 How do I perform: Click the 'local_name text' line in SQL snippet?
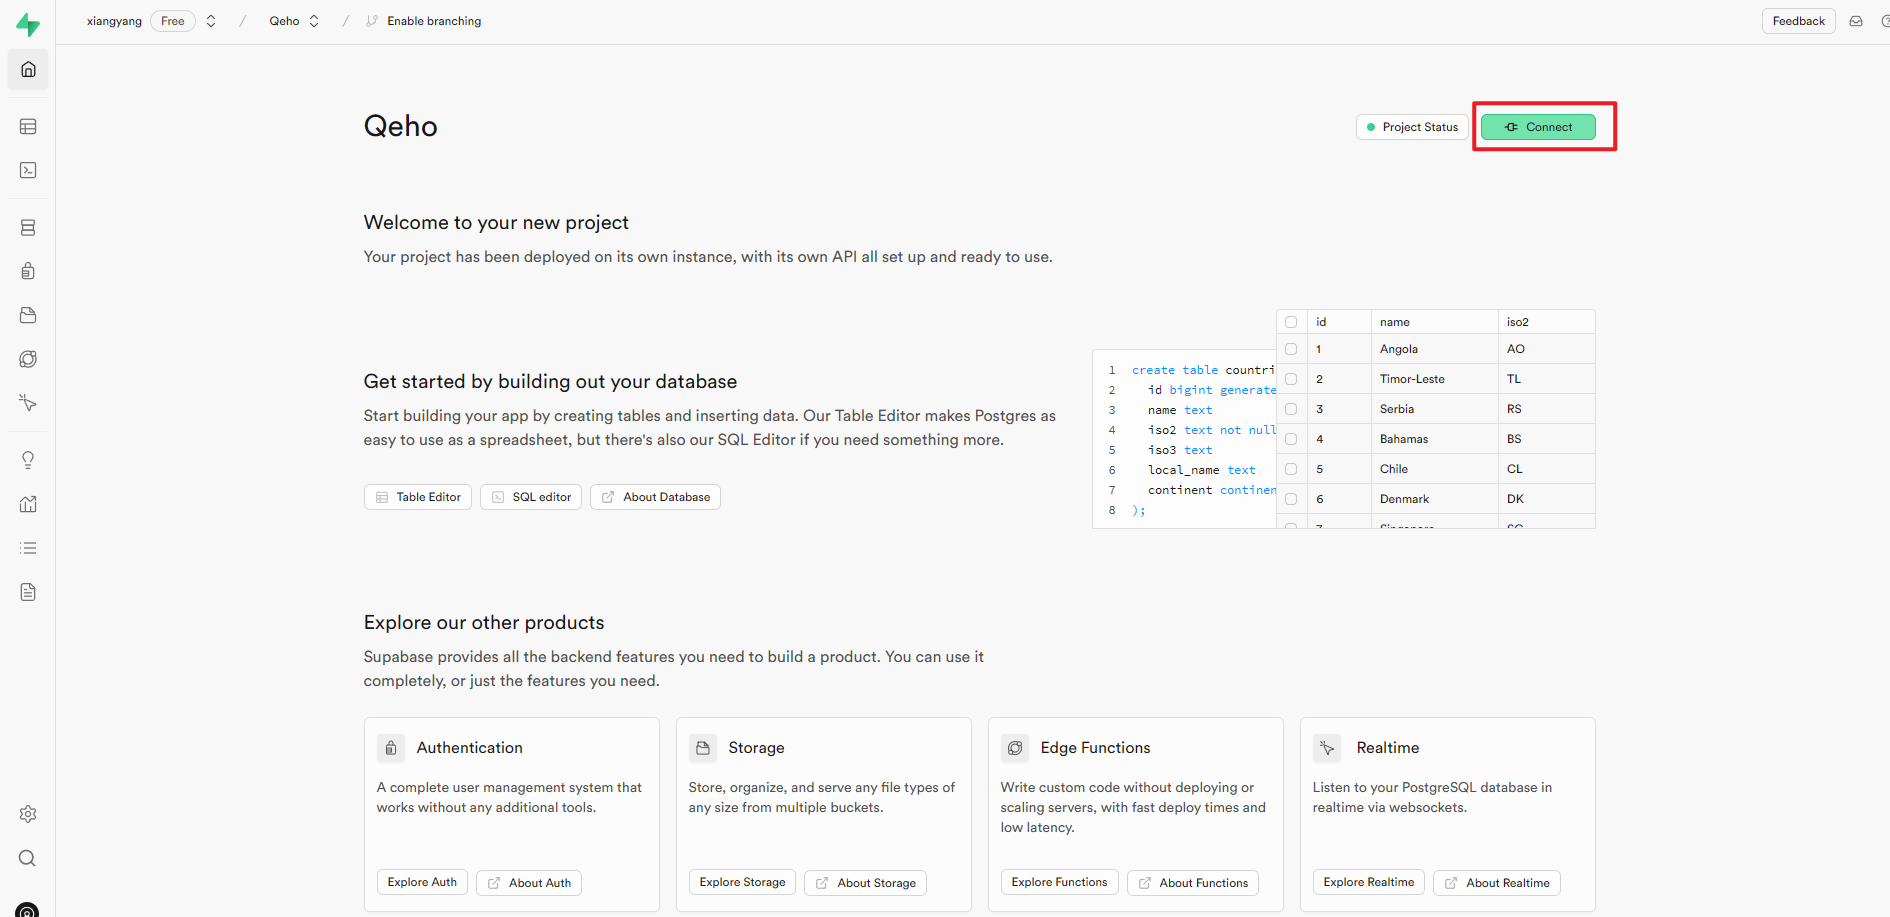pyautogui.click(x=1201, y=470)
